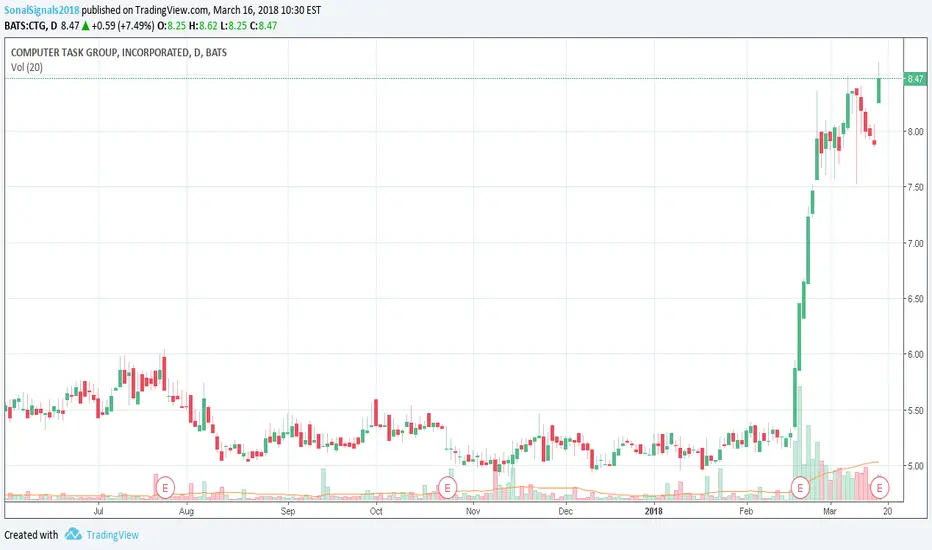Click the '2018' year axis label
932x550 pixels.
(653, 511)
